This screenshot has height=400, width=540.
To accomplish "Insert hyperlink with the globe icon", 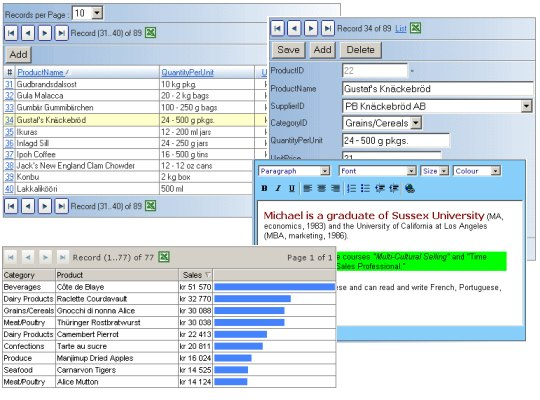I will pos(410,188).
